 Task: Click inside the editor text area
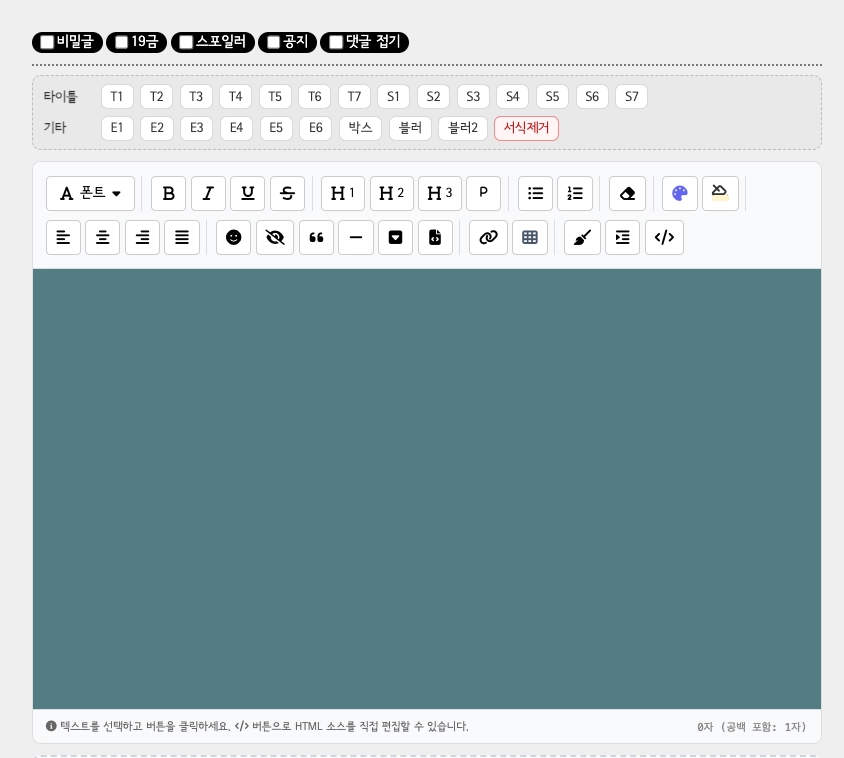click(x=427, y=488)
